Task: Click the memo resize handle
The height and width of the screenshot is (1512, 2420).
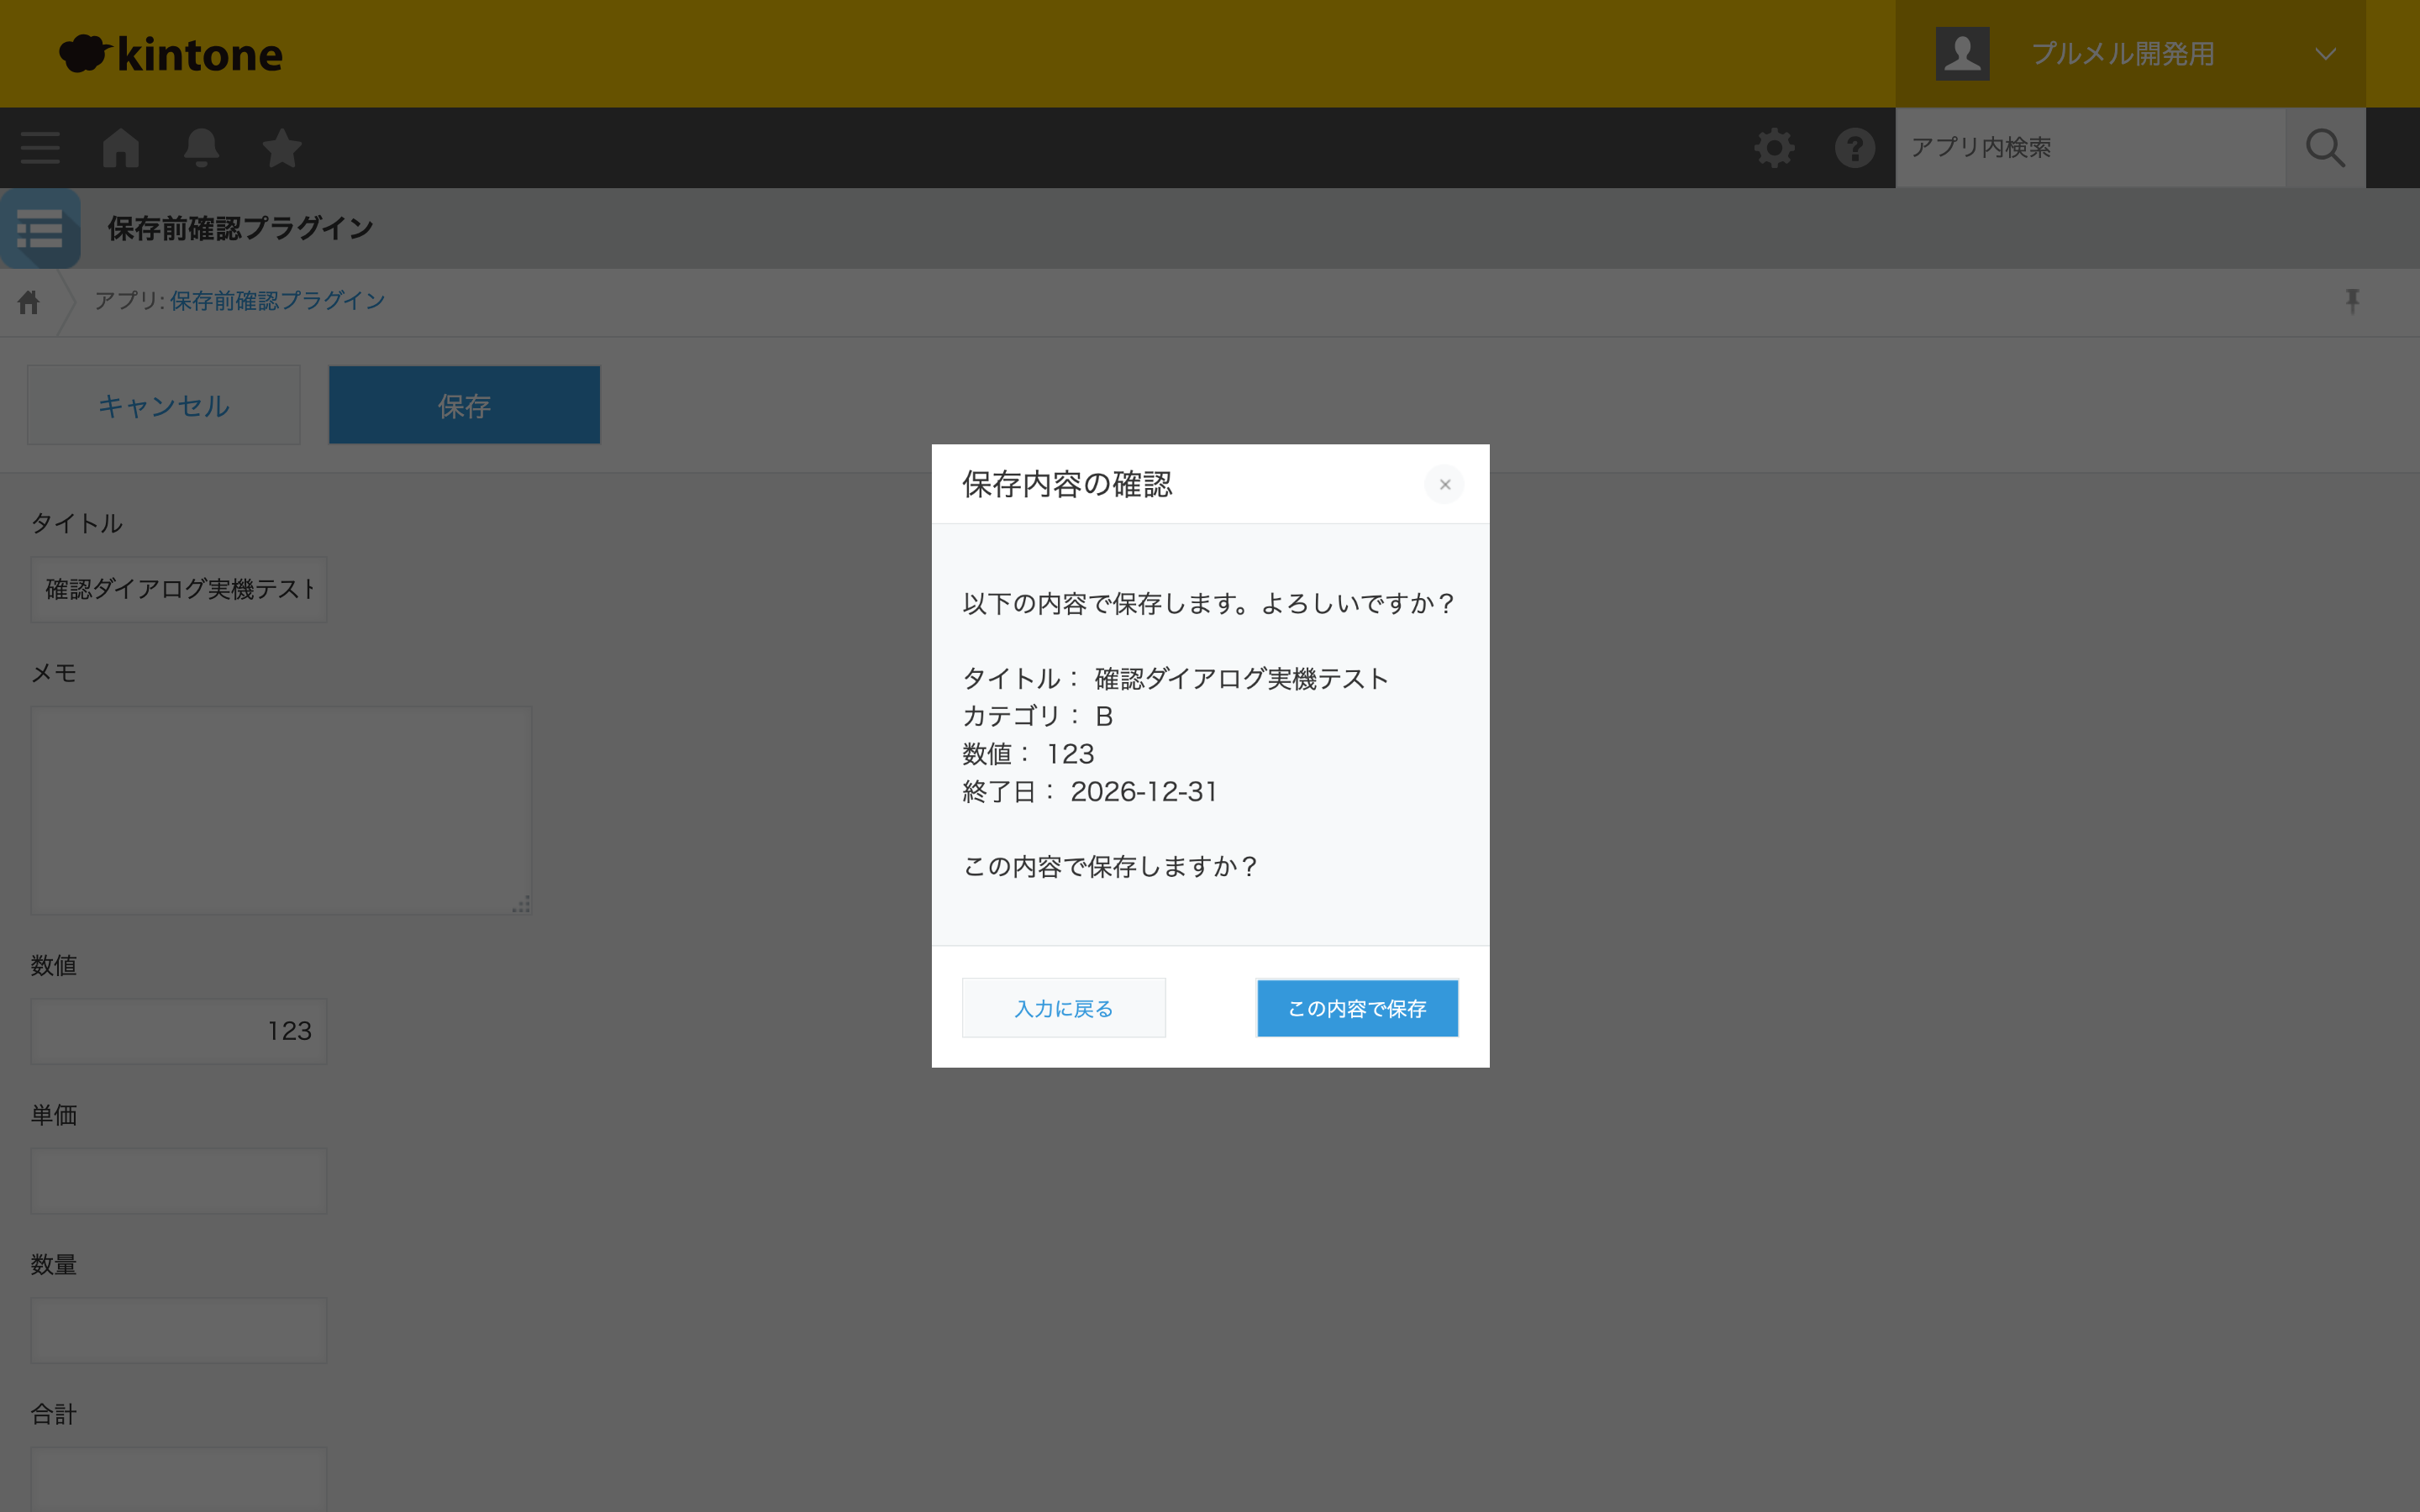Action: pos(521,905)
